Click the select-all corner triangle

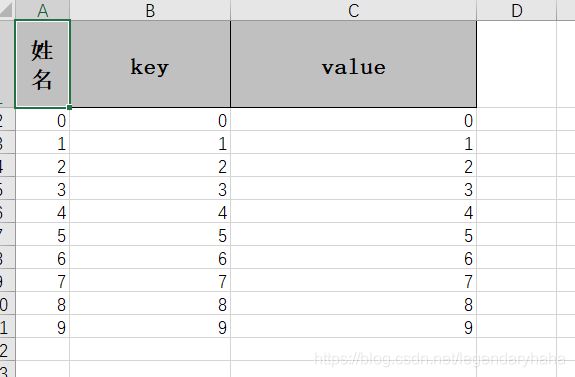pyautogui.click(x=7, y=10)
